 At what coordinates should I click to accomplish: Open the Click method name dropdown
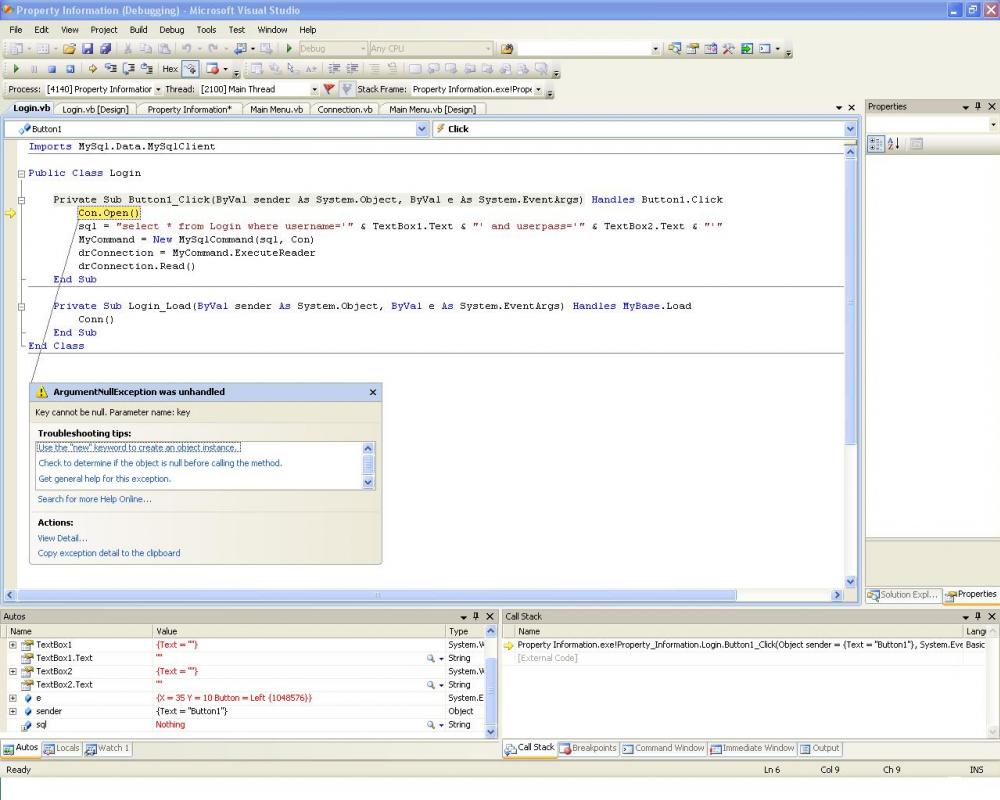pos(850,129)
